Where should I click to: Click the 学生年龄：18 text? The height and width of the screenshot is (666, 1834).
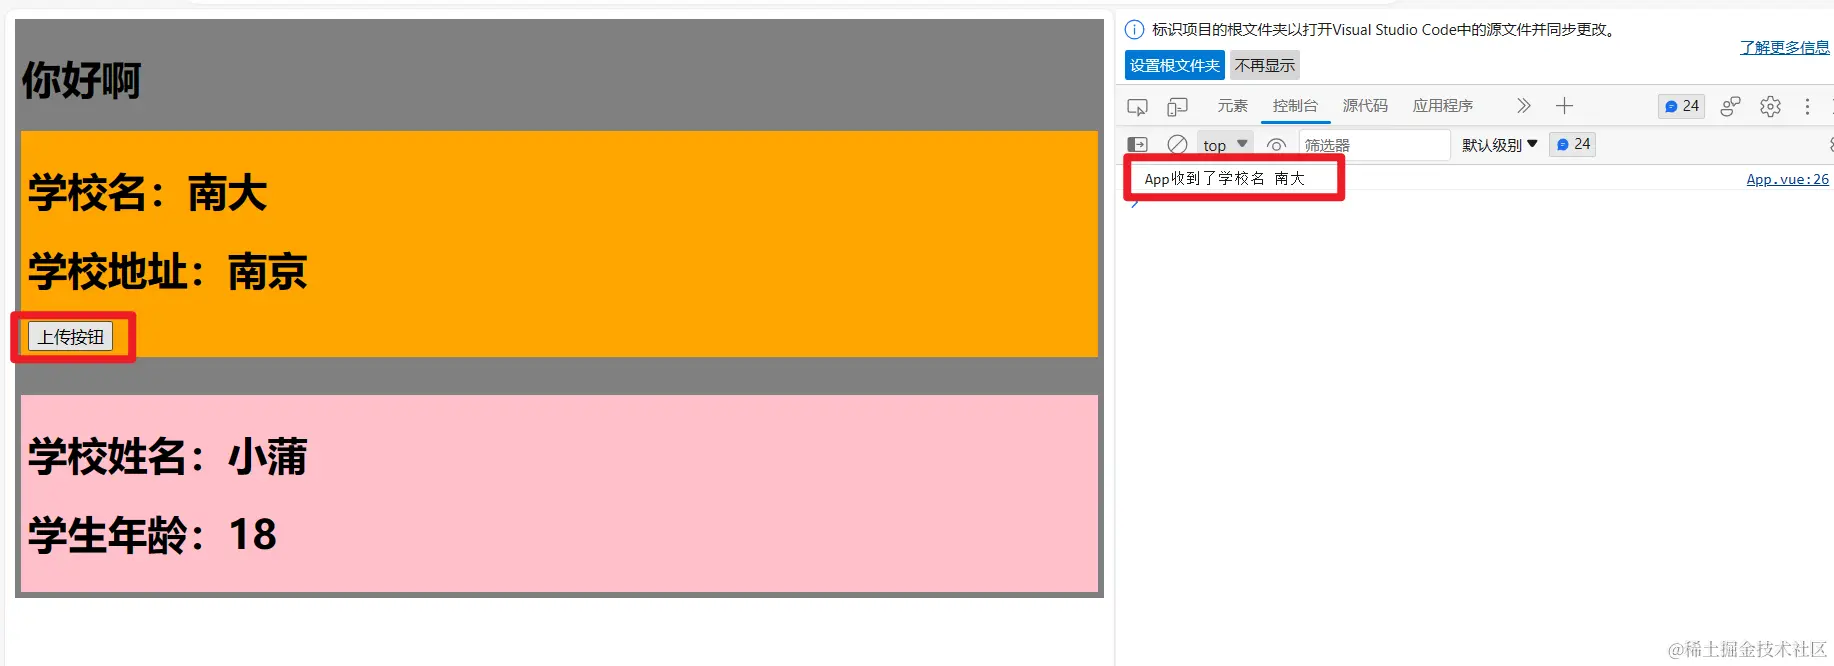[x=152, y=534]
